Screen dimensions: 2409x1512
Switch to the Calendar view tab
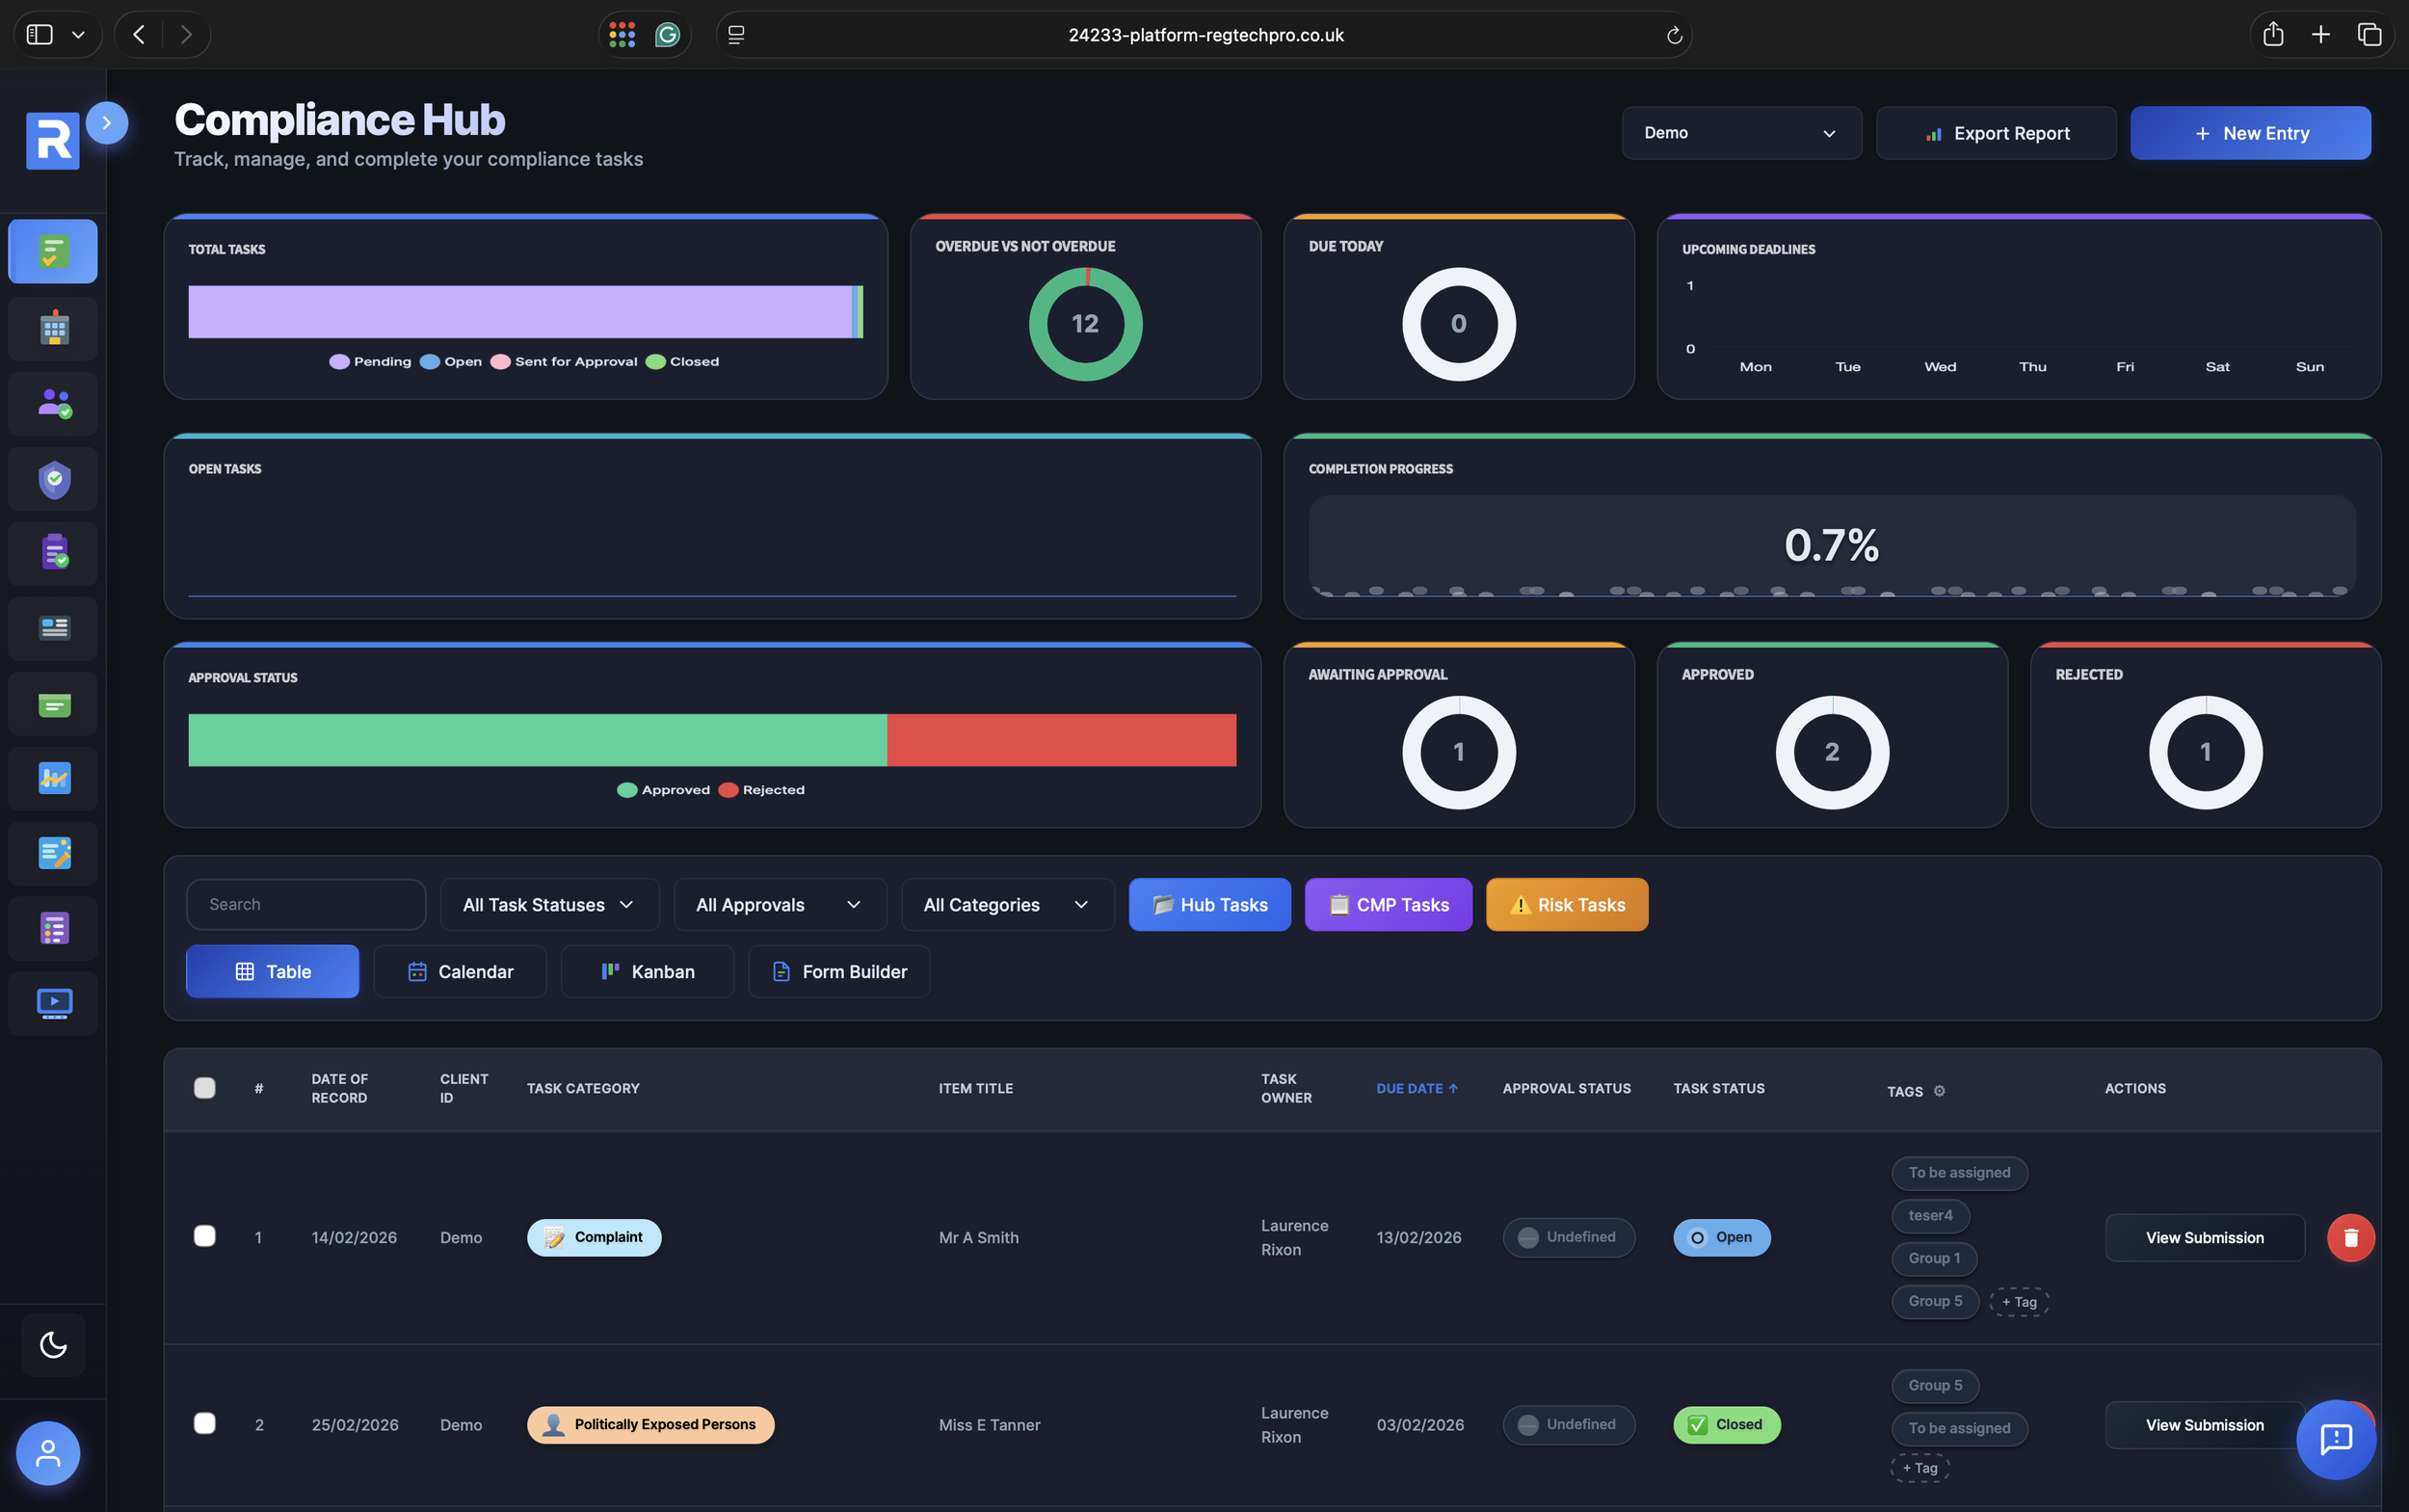[x=460, y=971]
